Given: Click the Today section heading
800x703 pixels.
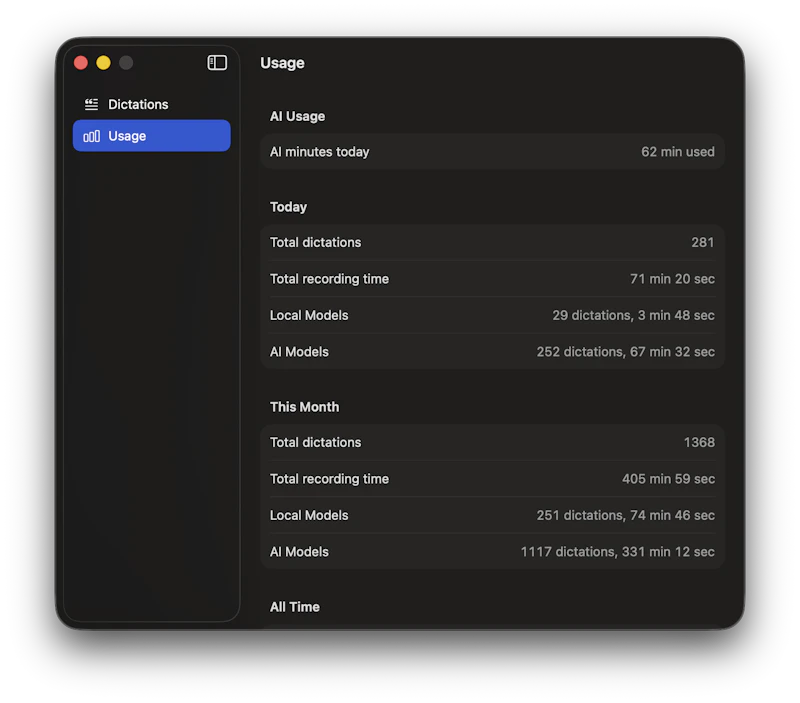Looking at the screenshot, I should click(288, 207).
